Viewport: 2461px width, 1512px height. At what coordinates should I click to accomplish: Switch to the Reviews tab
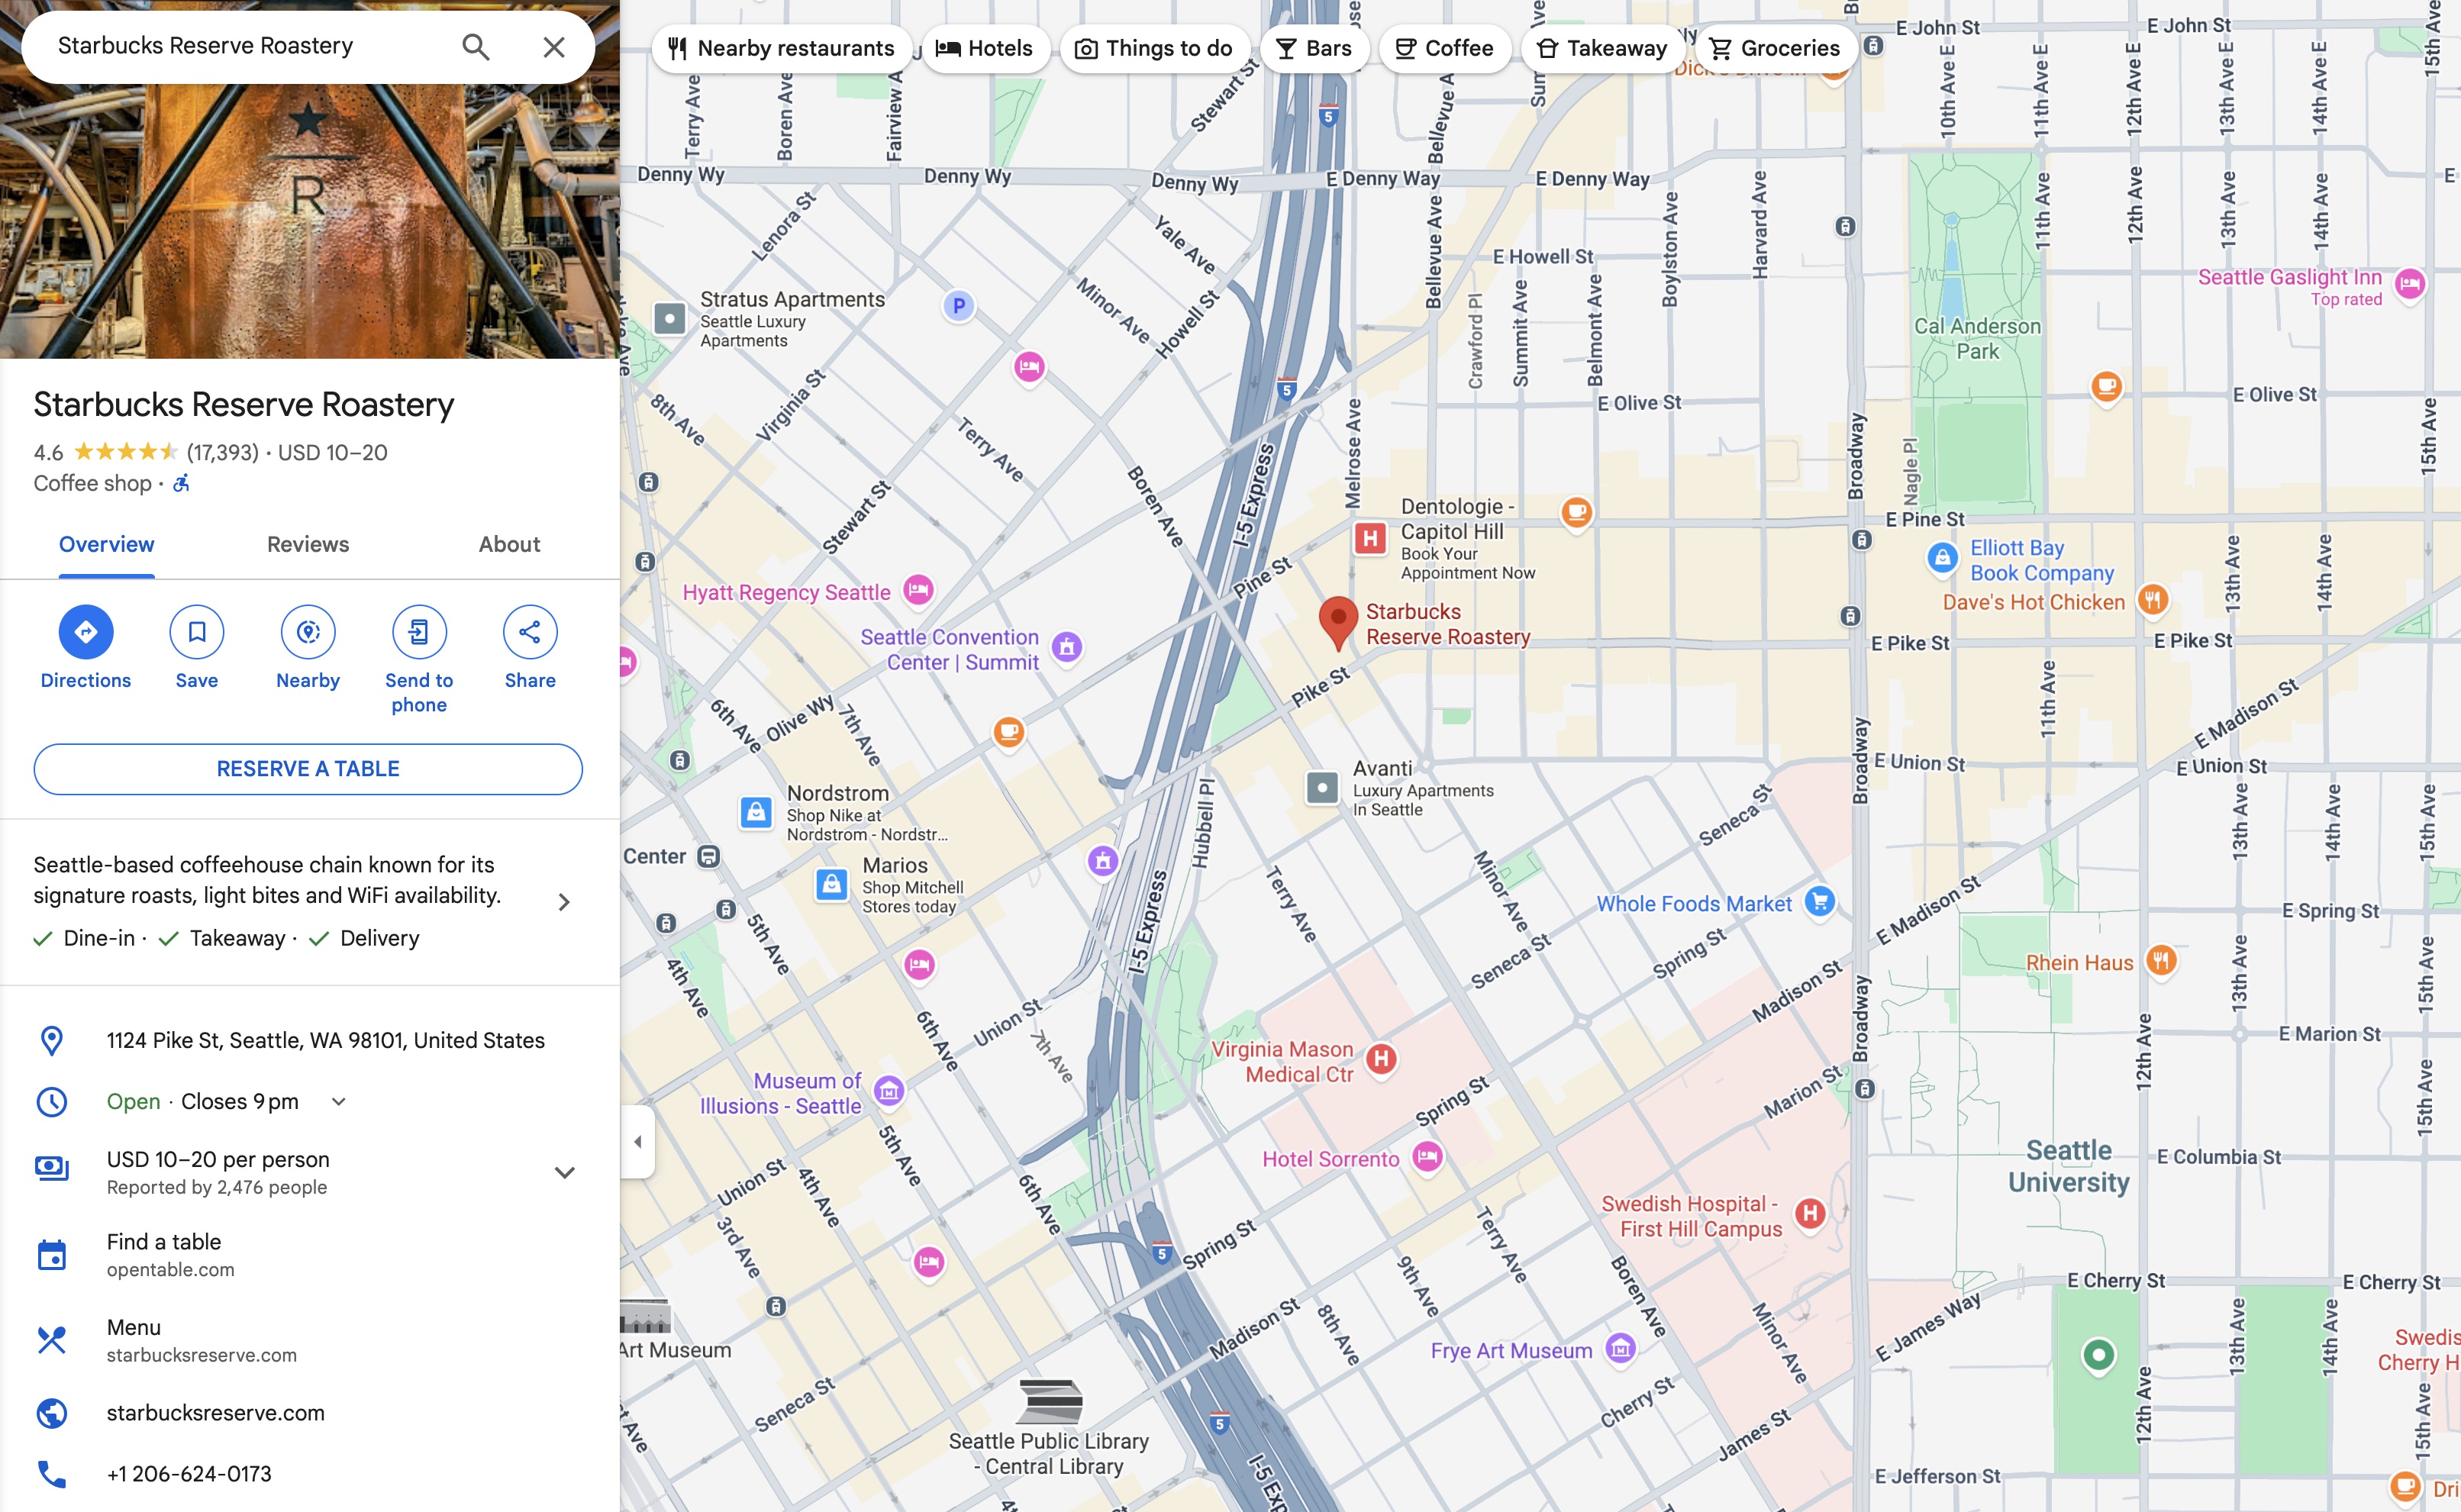click(308, 544)
